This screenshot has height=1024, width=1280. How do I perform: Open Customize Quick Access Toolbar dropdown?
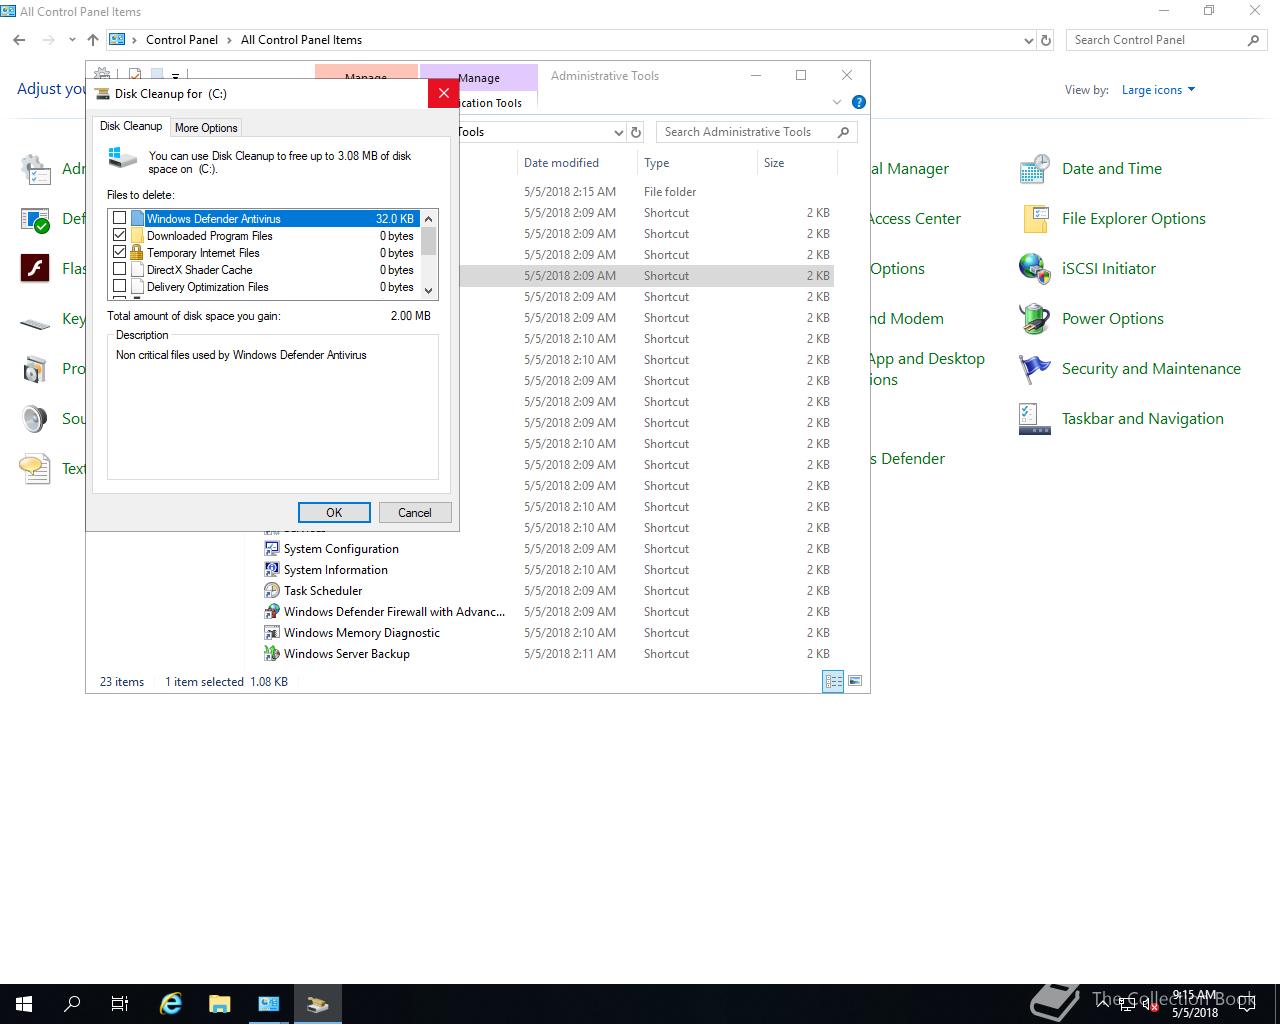[175, 75]
